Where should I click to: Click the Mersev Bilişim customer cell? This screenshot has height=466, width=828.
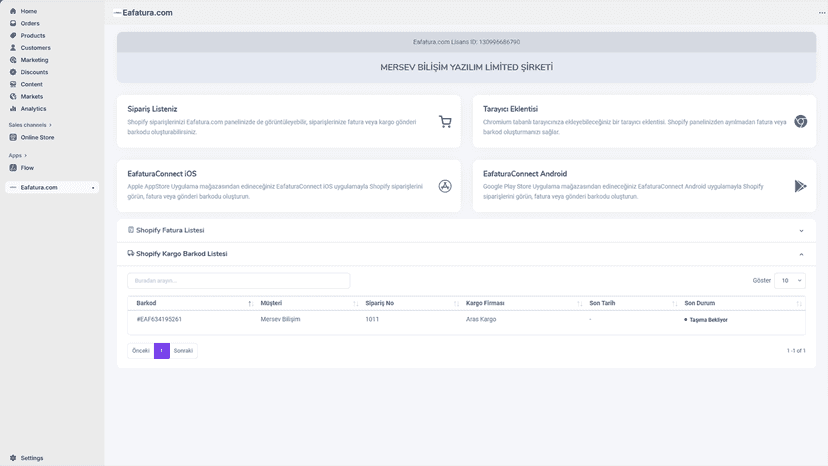pyautogui.click(x=280, y=319)
